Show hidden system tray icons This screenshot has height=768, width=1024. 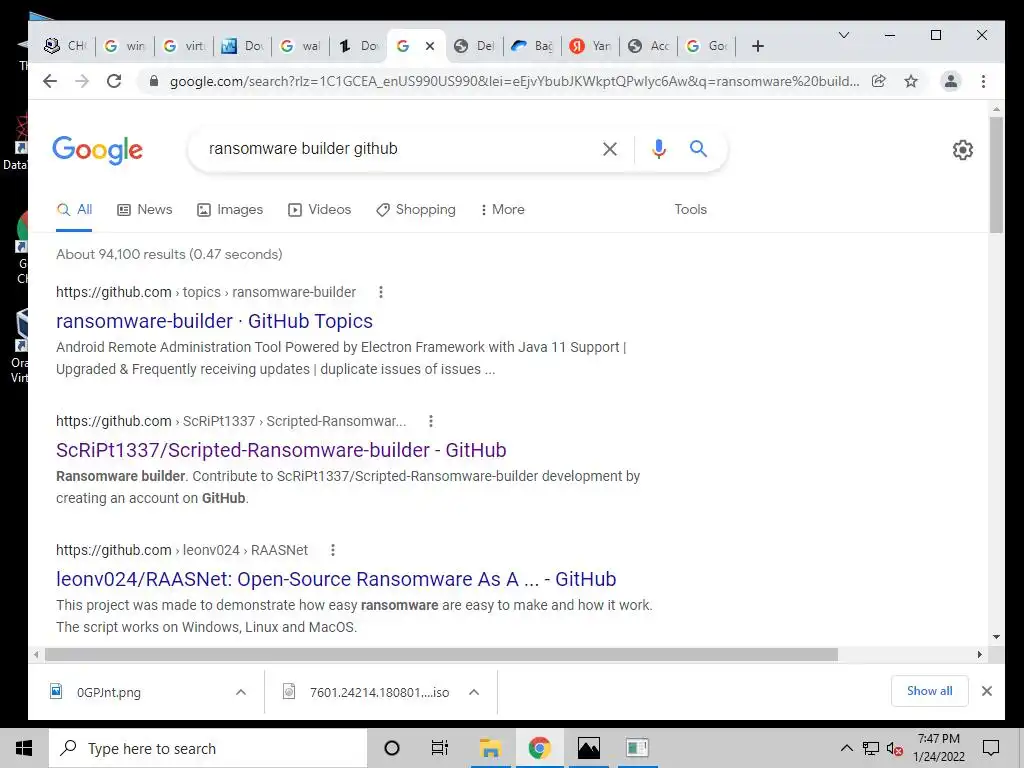click(x=846, y=748)
